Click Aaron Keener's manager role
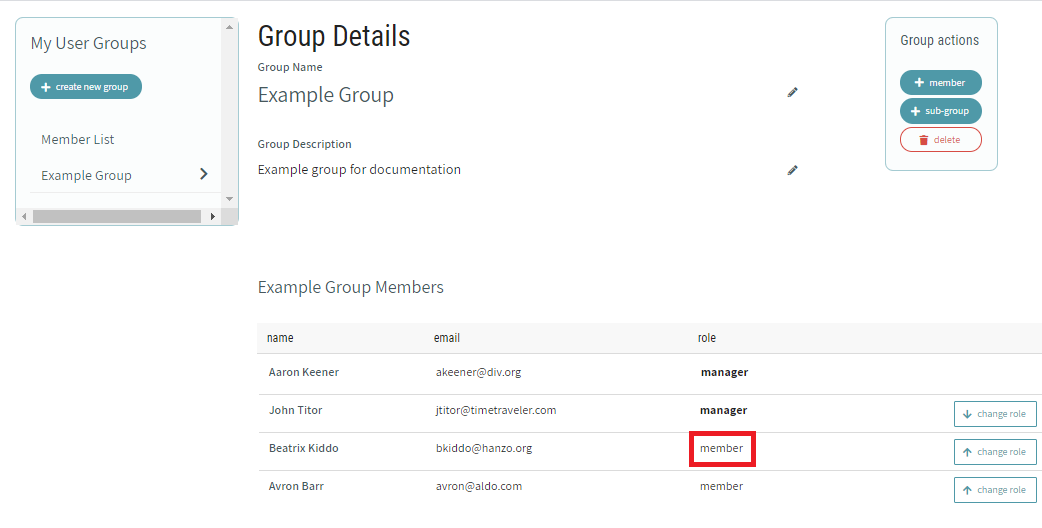The width and height of the screenshot is (1042, 528). (x=724, y=373)
